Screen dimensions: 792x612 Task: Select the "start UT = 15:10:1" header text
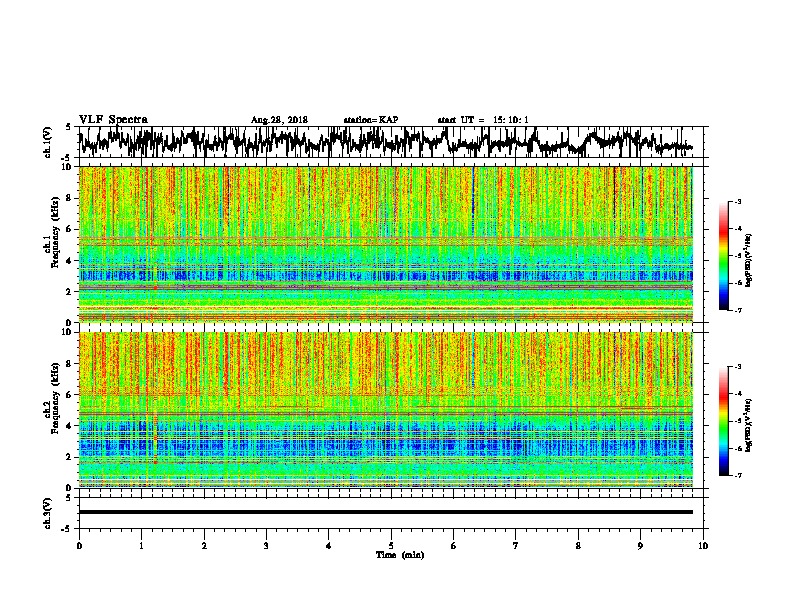coord(483,120)
